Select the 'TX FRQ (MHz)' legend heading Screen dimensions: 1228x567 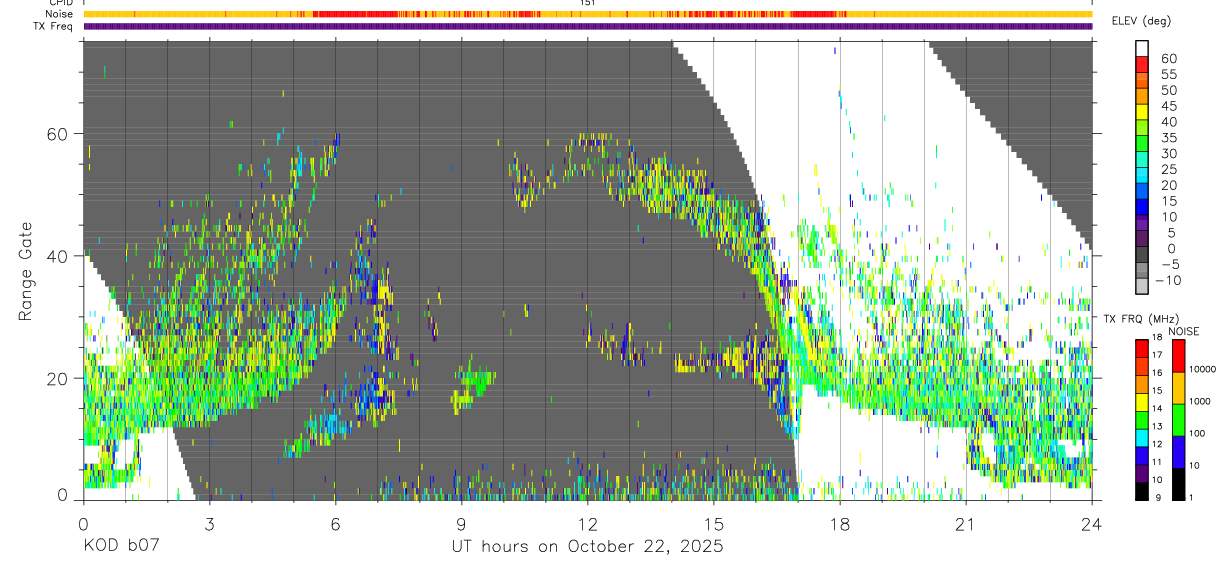point(1141,318)
